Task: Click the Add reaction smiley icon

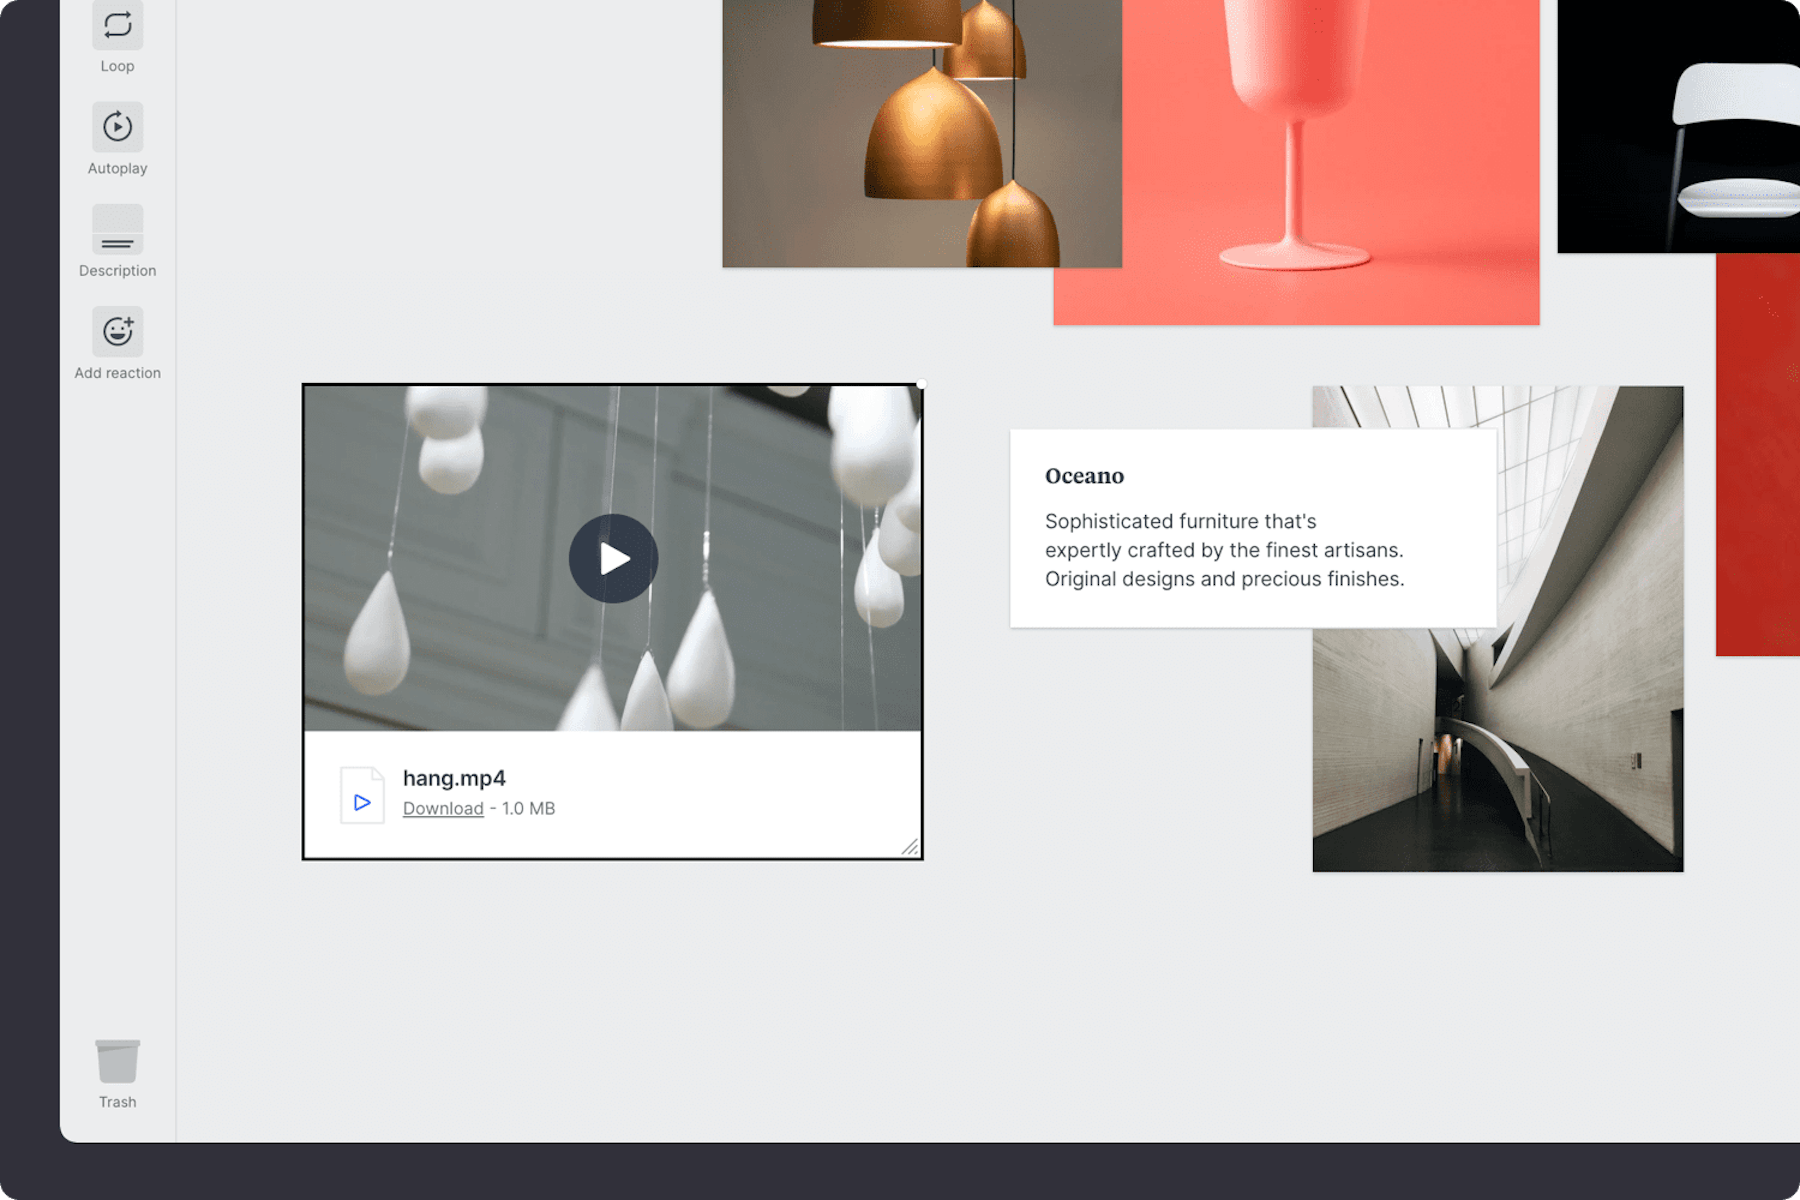Action: point(117,332)
